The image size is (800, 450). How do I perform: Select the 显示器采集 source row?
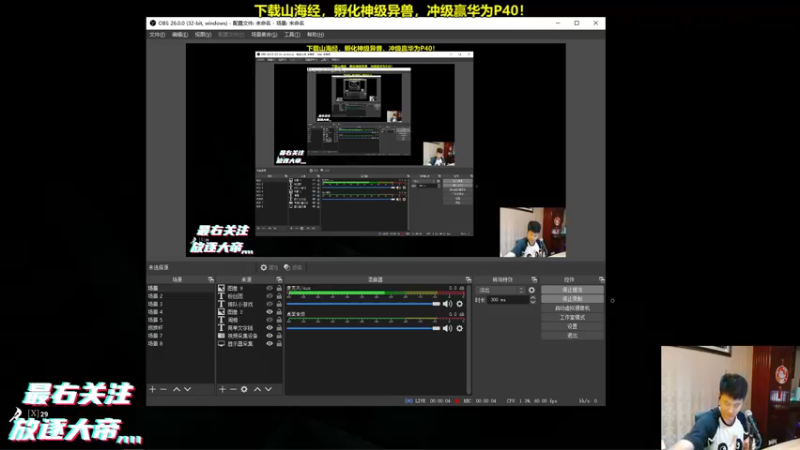coord(249,344)
